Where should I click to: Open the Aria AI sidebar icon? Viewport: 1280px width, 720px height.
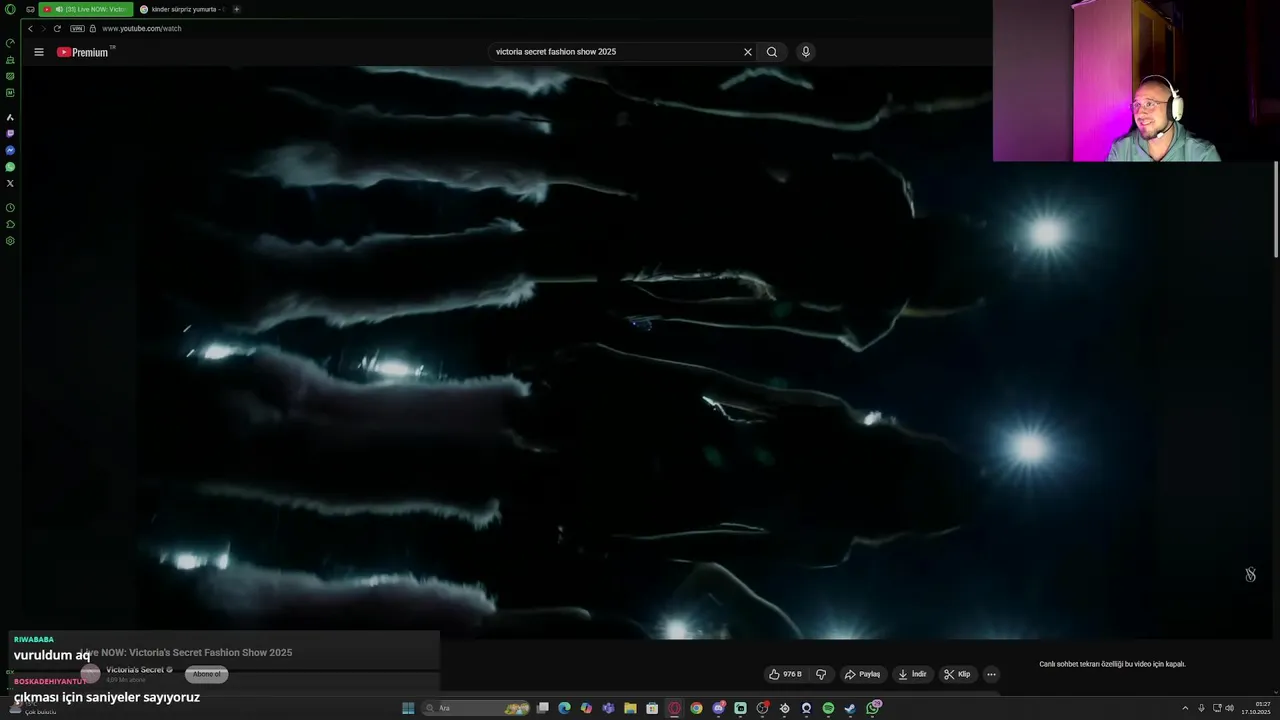tap(10, 117)
